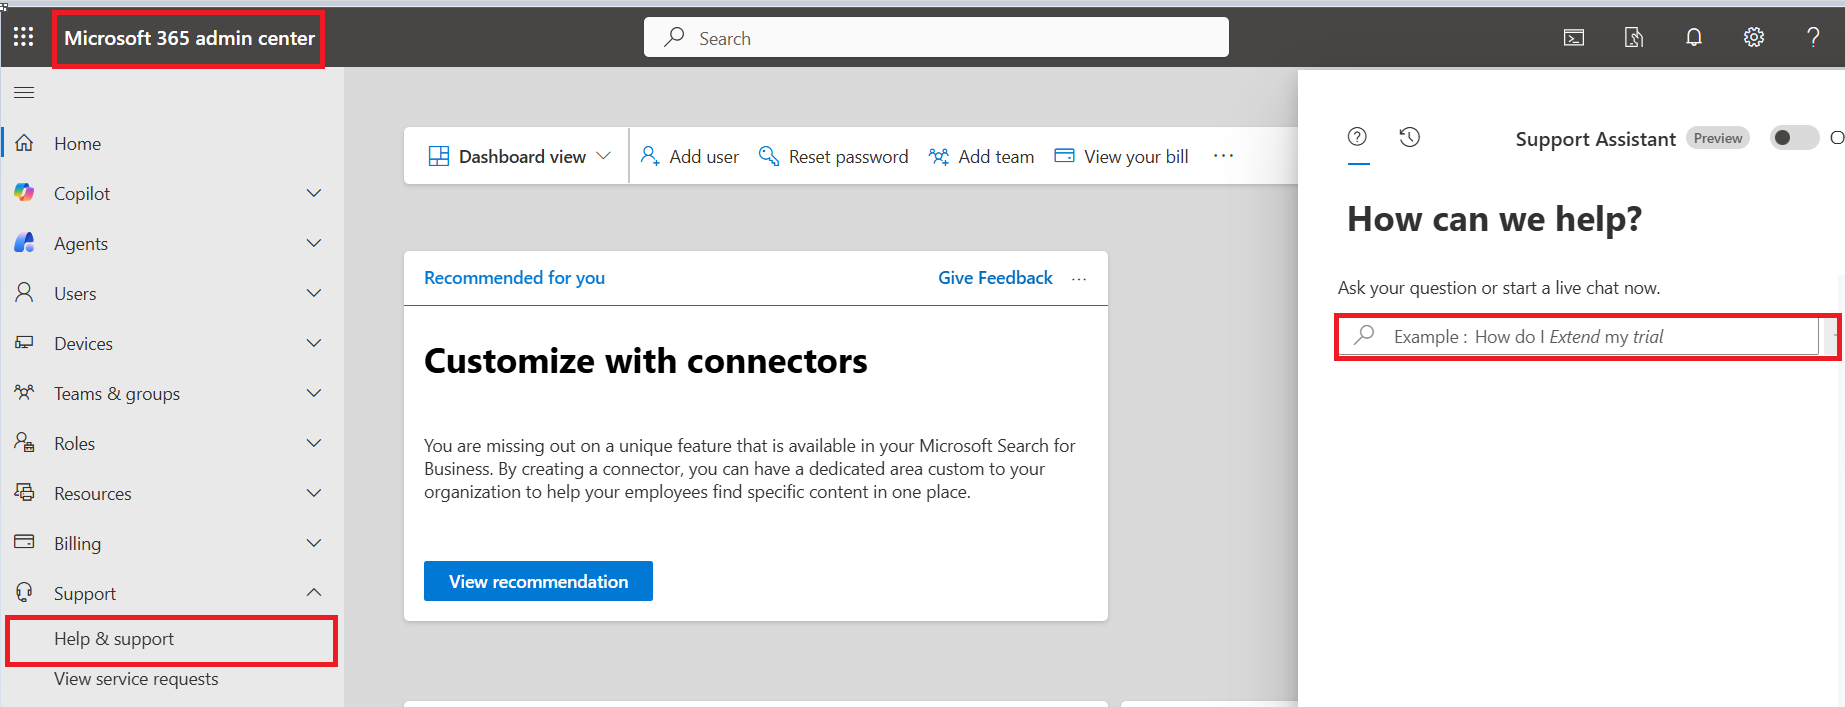Select the help circle tab icon in Support panel
This screenshot has width=1845, height=707.
(x=1357, y=137)
